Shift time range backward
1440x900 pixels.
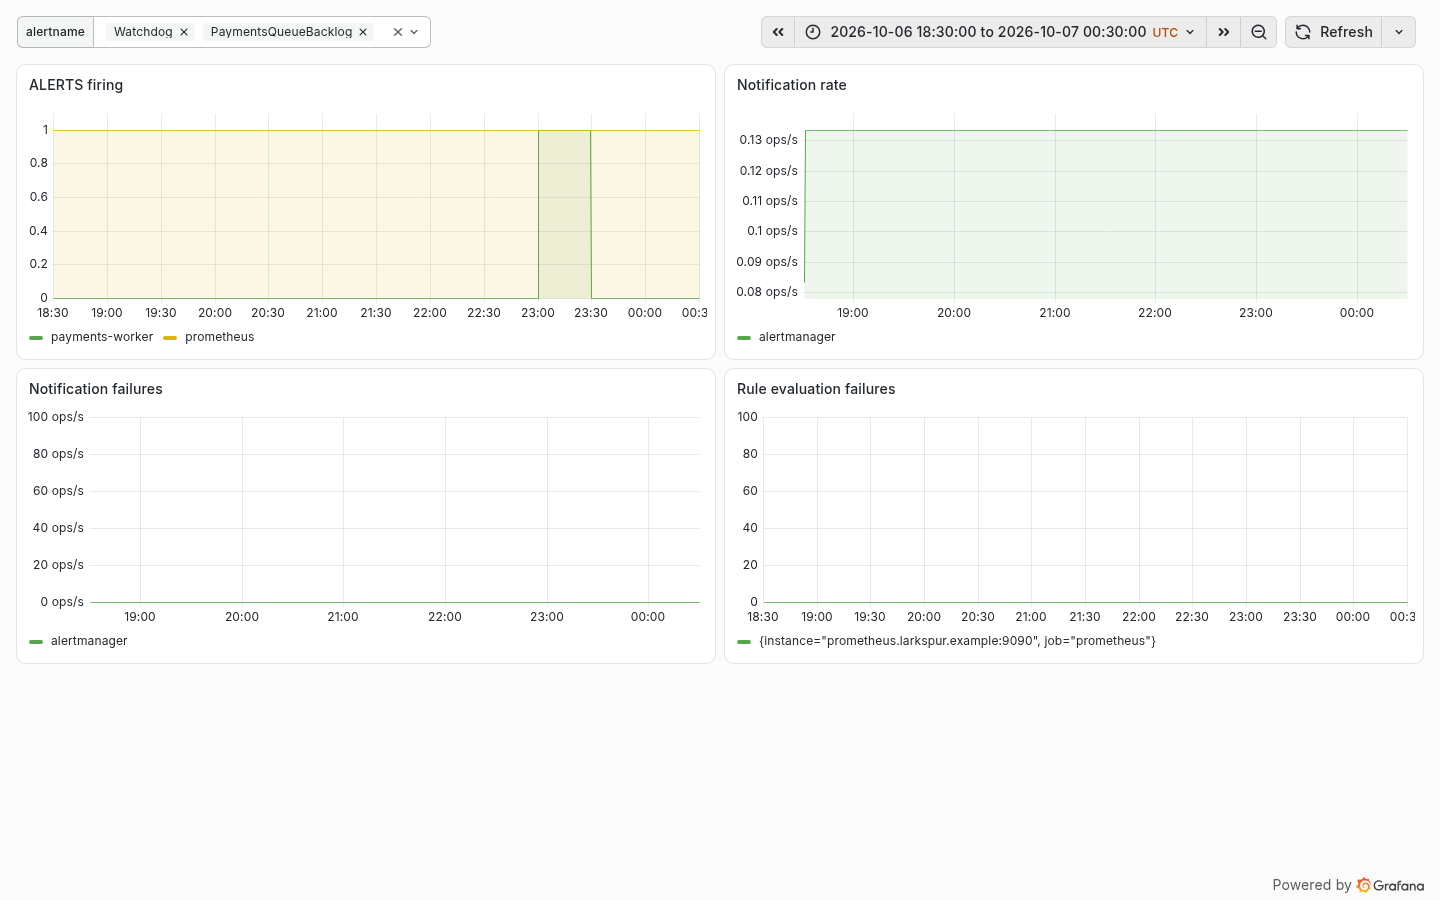coord(778,32)
